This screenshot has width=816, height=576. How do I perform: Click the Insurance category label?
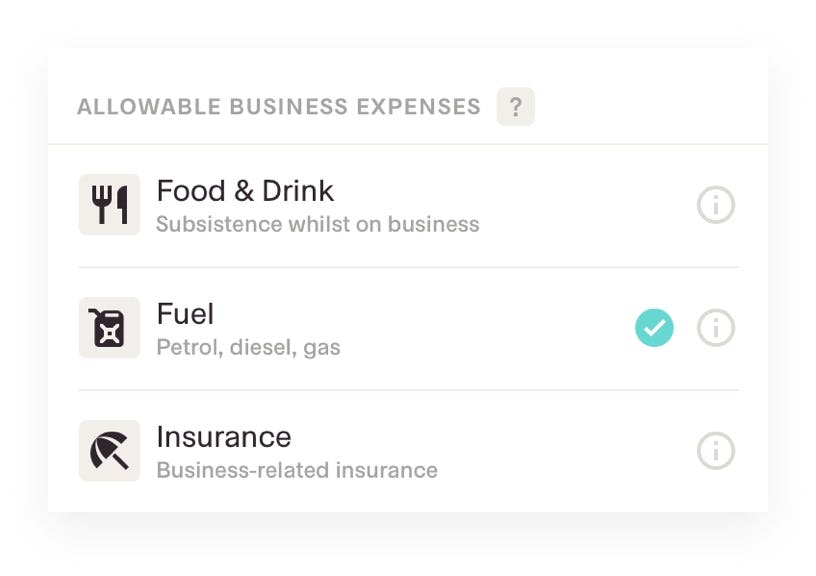[223, 437]
